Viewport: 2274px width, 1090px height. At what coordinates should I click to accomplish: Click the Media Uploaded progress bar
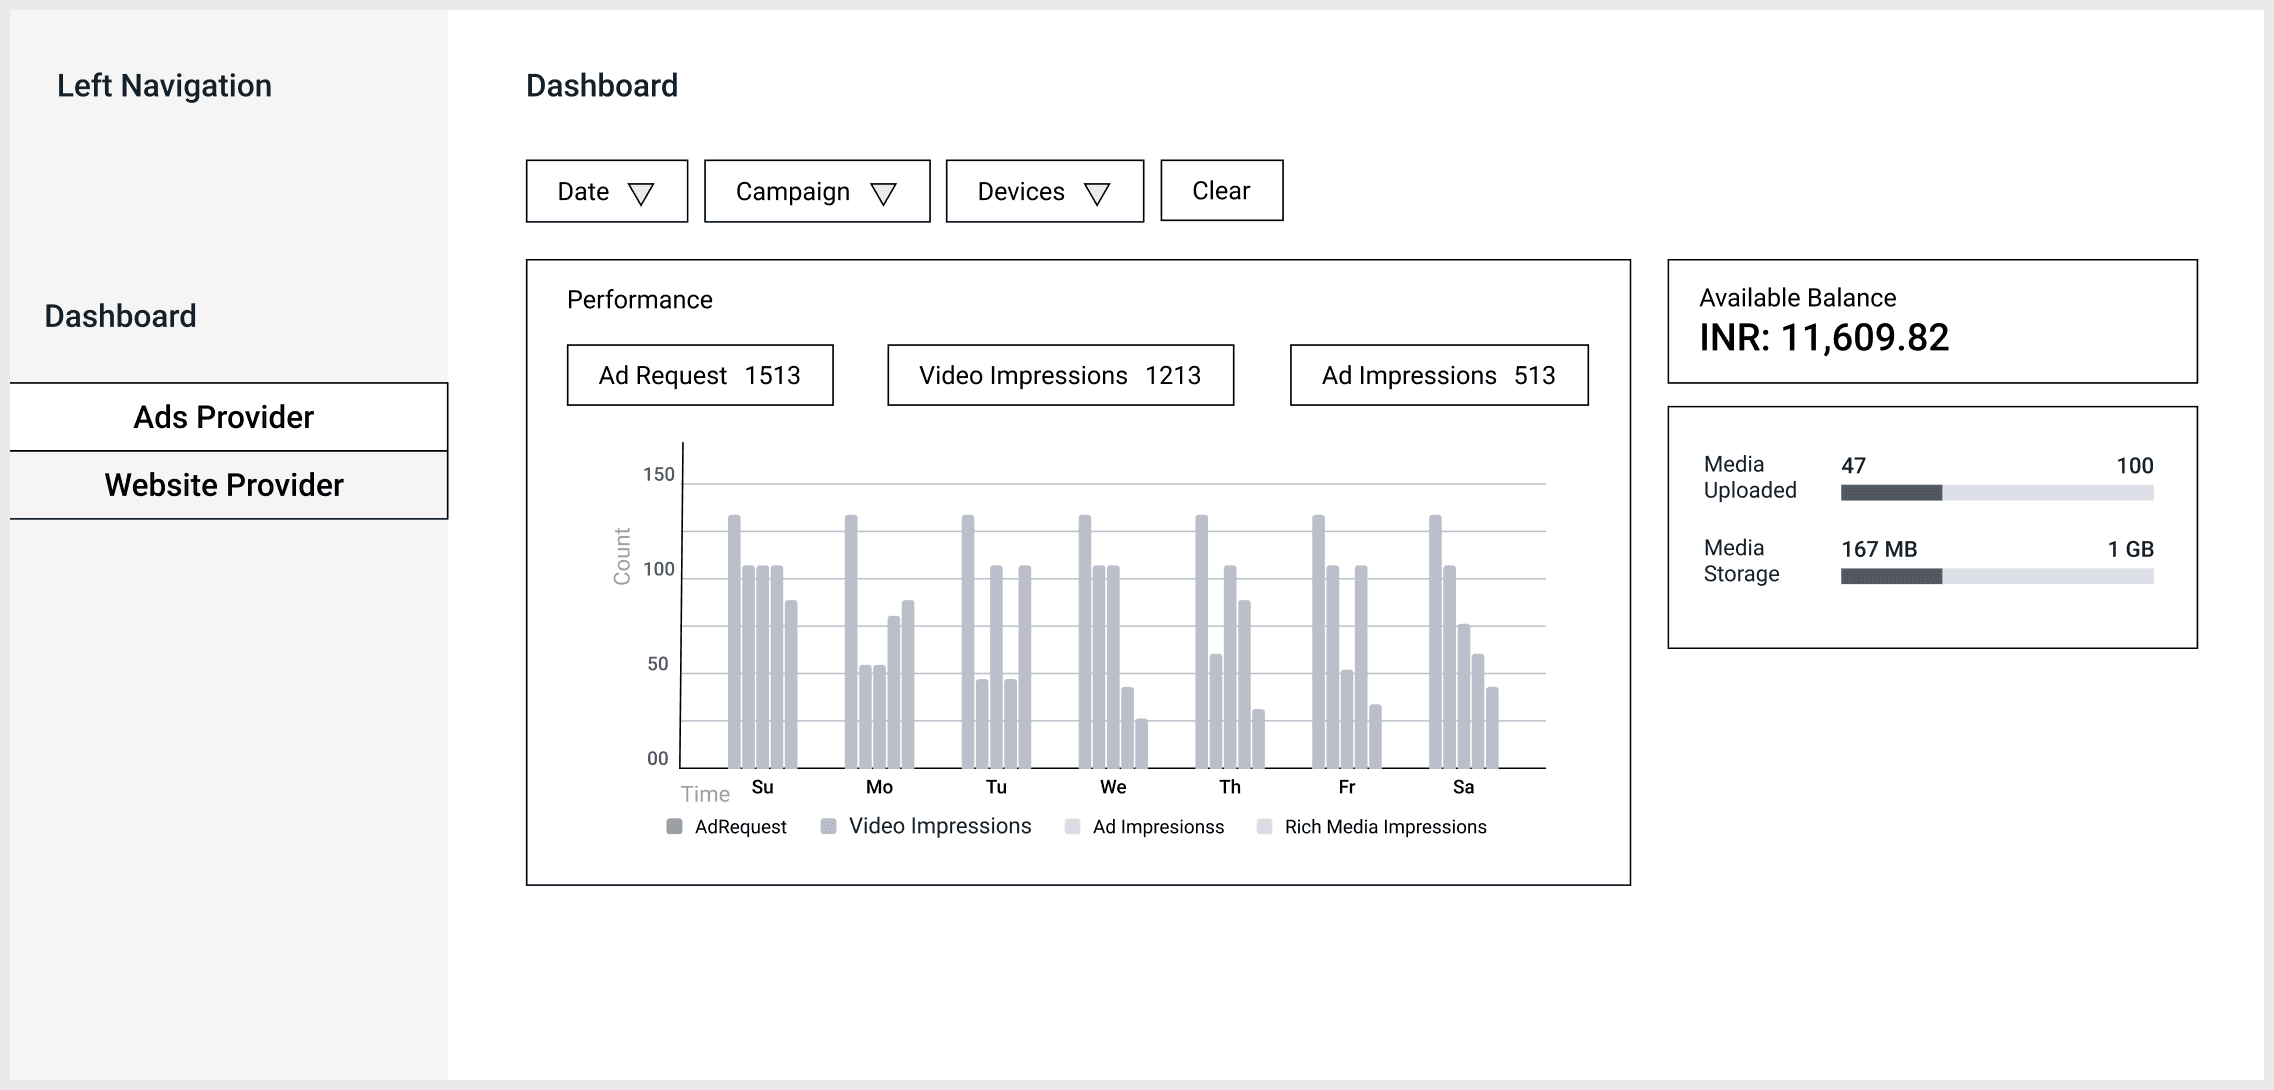tap(1996, 492)
